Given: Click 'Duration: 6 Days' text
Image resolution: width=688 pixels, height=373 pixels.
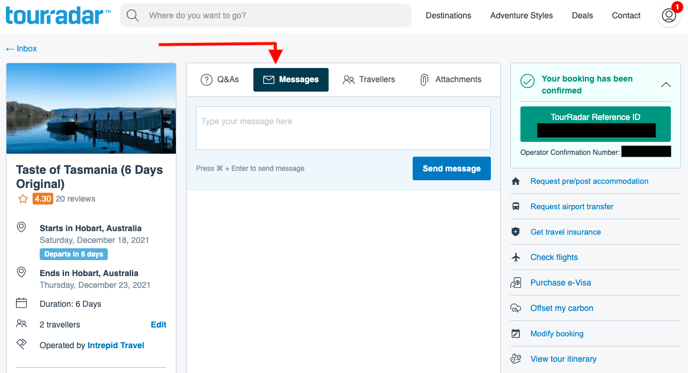Looking at the screenshot, I should point(70,304).
